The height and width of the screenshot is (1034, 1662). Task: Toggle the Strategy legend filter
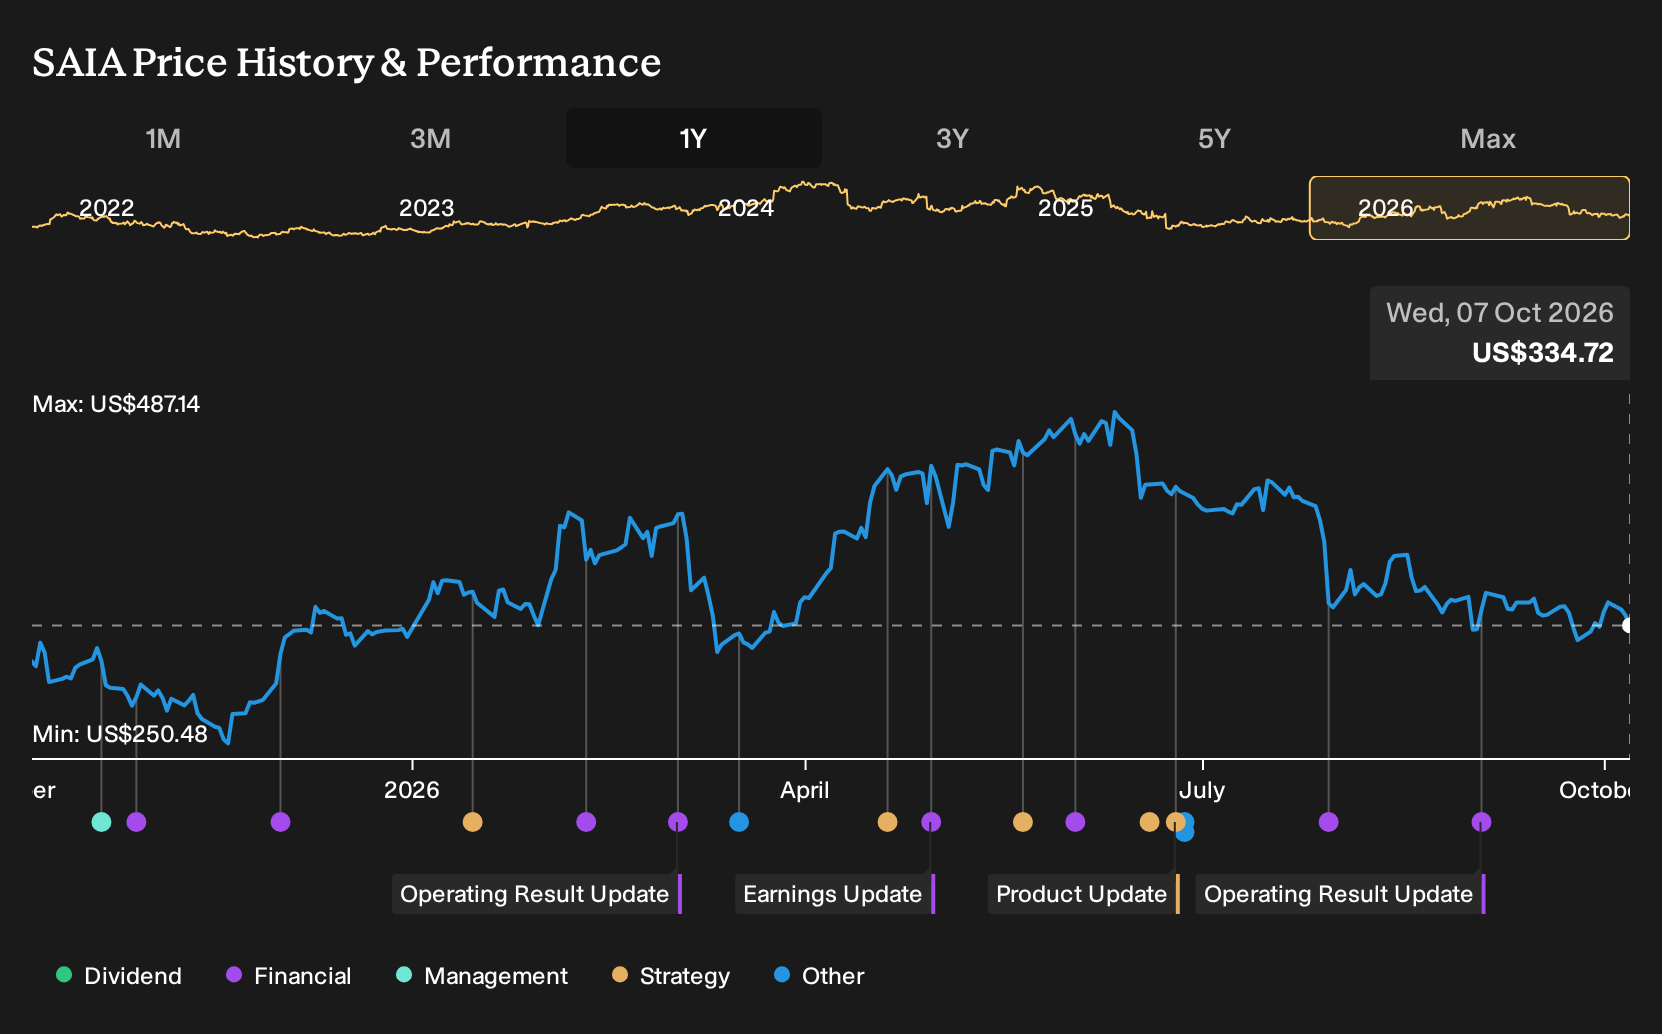671,975
